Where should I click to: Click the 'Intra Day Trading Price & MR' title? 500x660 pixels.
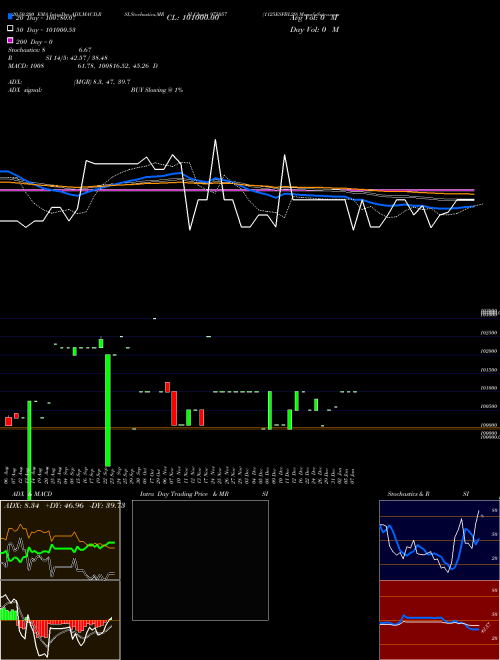coord(184,494)
